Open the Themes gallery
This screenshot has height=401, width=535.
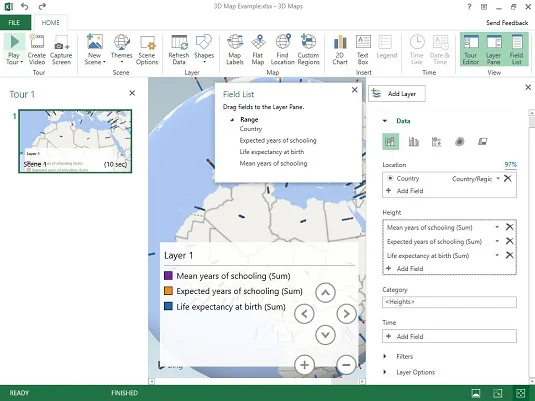121,49
